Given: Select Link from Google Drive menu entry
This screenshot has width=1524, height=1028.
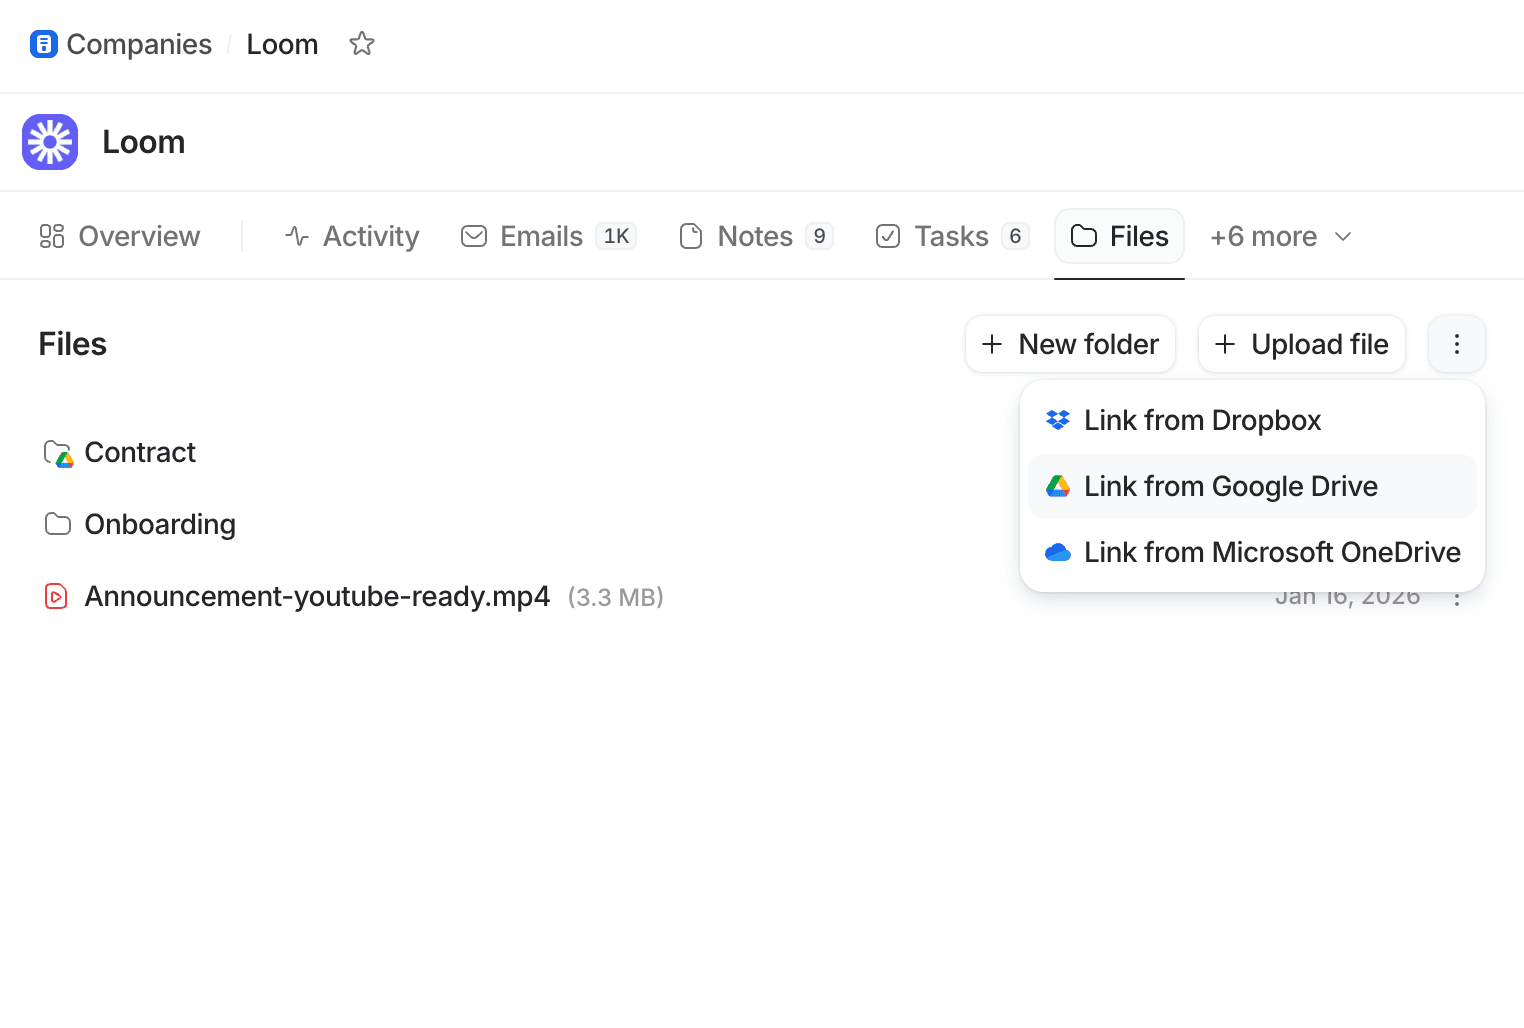Looking at the screenshot, I should click(1231, 486).
